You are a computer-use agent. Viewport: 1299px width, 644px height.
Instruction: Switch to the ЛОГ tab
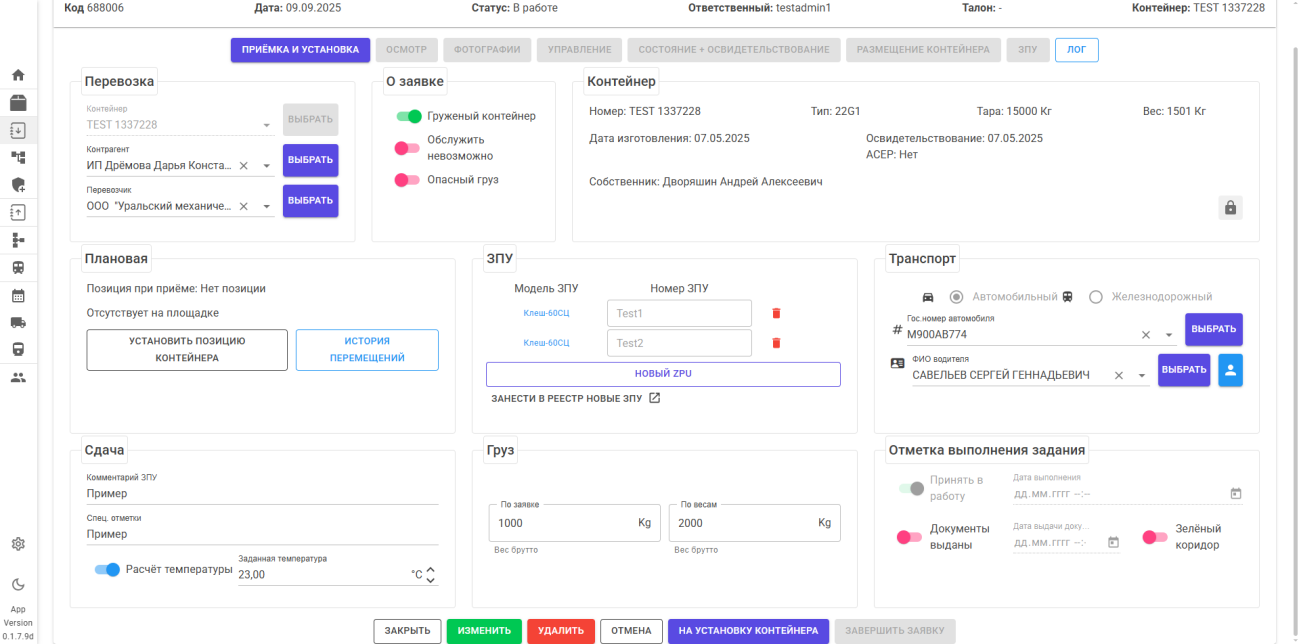pyautogui.click(x=1076, y=50)
